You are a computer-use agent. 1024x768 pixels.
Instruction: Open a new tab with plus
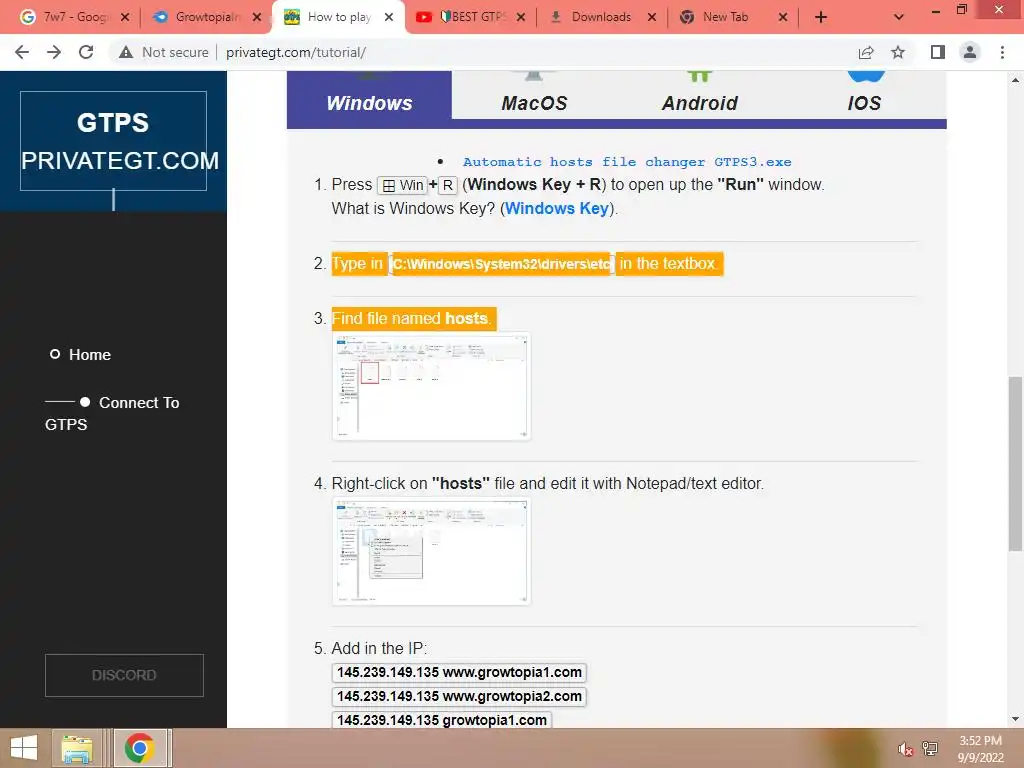point(821,17)
